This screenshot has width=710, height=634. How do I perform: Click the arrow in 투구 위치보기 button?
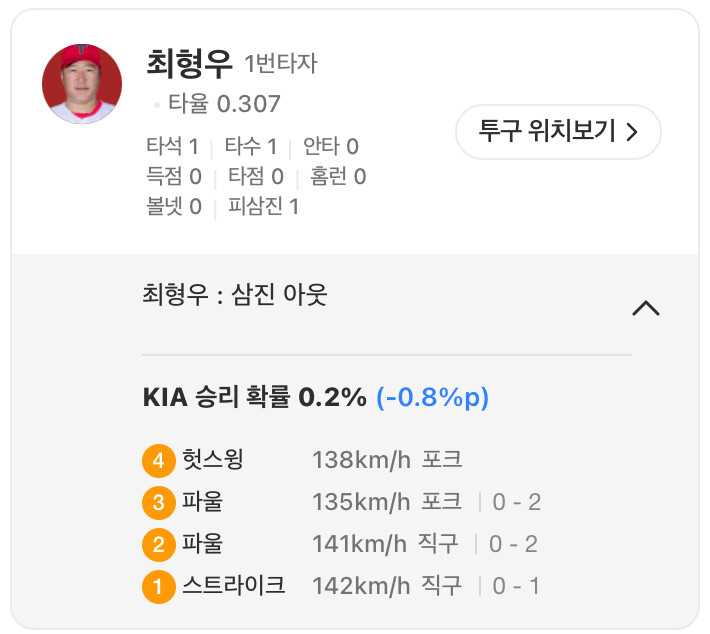[632, 132]
